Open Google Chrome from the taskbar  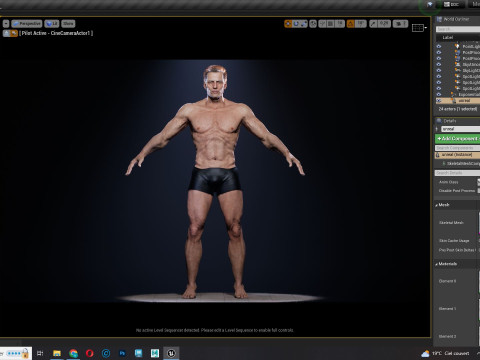pos(73,353)
